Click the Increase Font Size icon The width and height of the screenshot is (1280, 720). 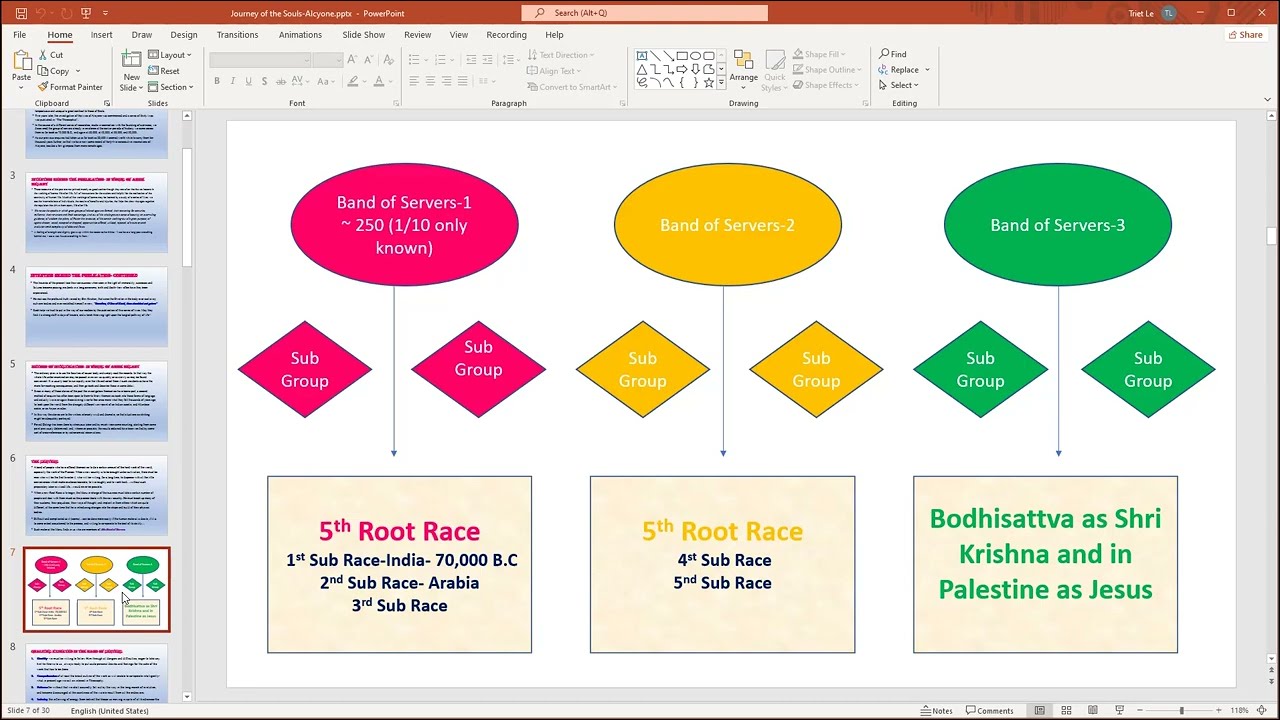click(x=353, y=60)
